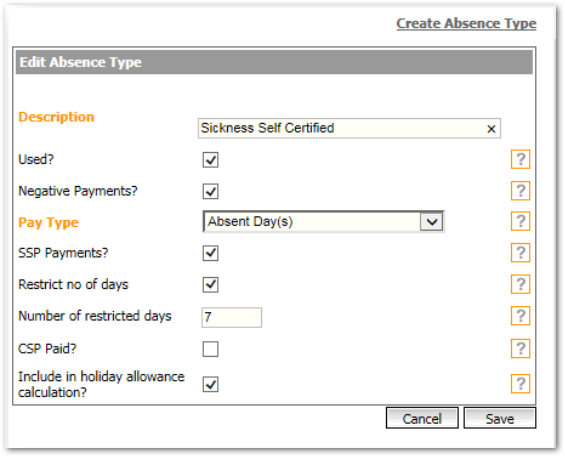Untick the SSP Payments? checkbox
The image size is (565, 457).
pos(210,253)
